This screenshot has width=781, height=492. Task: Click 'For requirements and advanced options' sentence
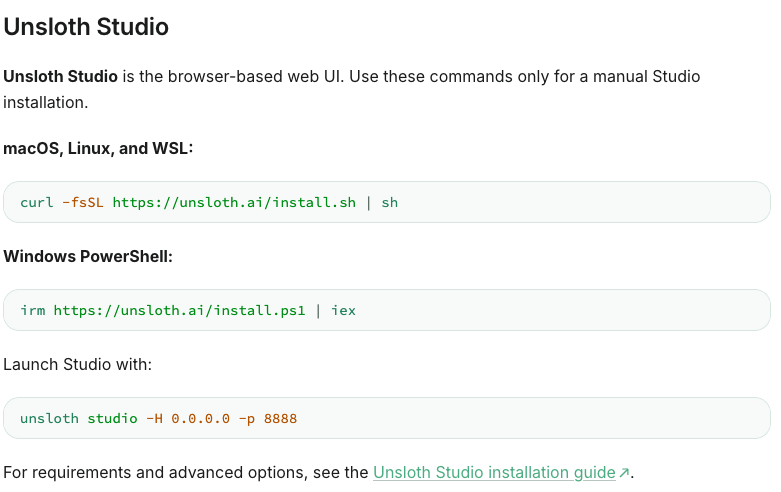[x=318, y=472]
